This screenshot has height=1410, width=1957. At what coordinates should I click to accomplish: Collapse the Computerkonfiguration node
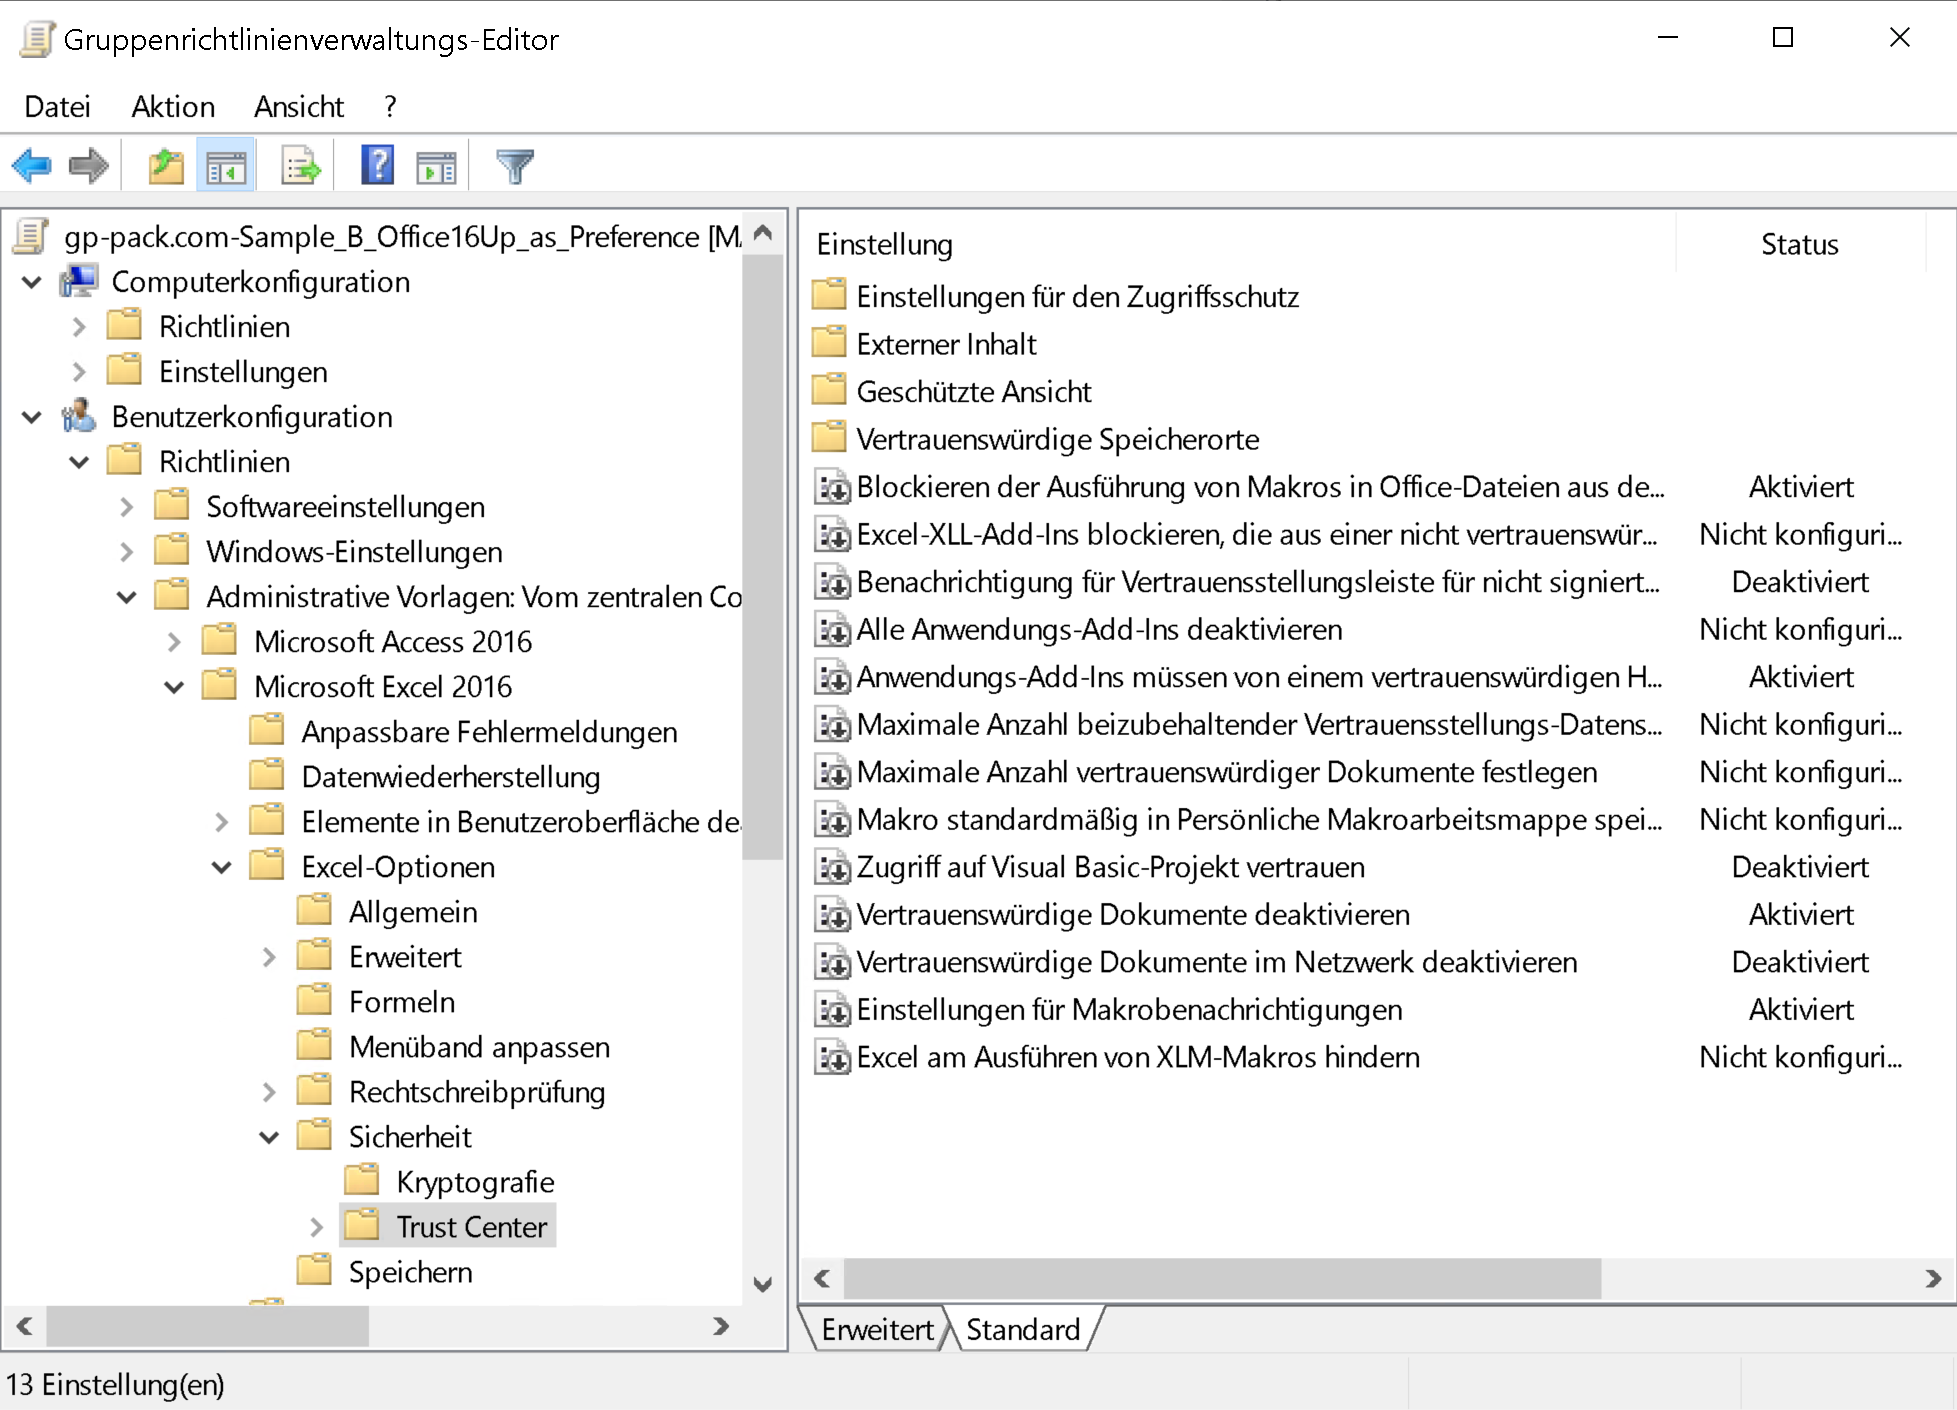(x=31, y=282)
